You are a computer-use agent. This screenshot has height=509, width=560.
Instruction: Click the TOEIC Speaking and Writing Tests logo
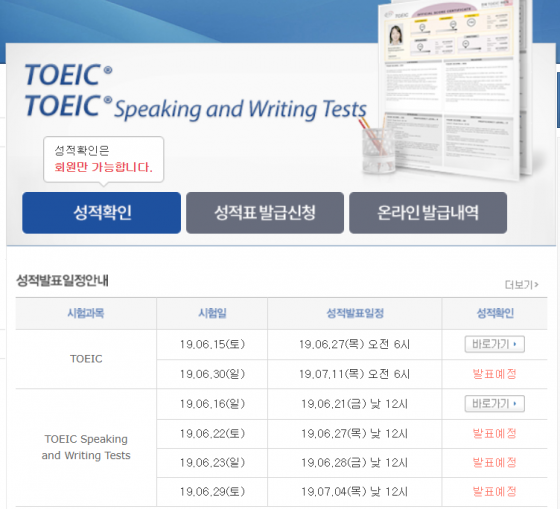pos(196,107)
